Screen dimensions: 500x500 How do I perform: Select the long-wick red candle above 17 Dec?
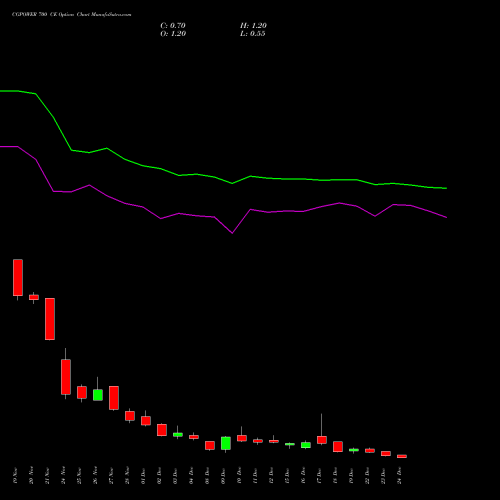(322, 440)
